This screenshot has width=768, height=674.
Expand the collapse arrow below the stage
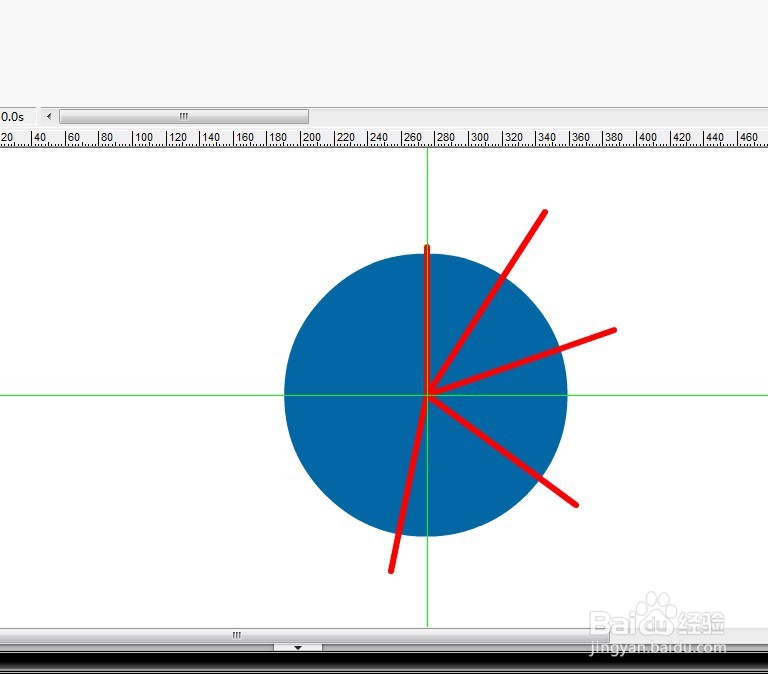(298, 648)
